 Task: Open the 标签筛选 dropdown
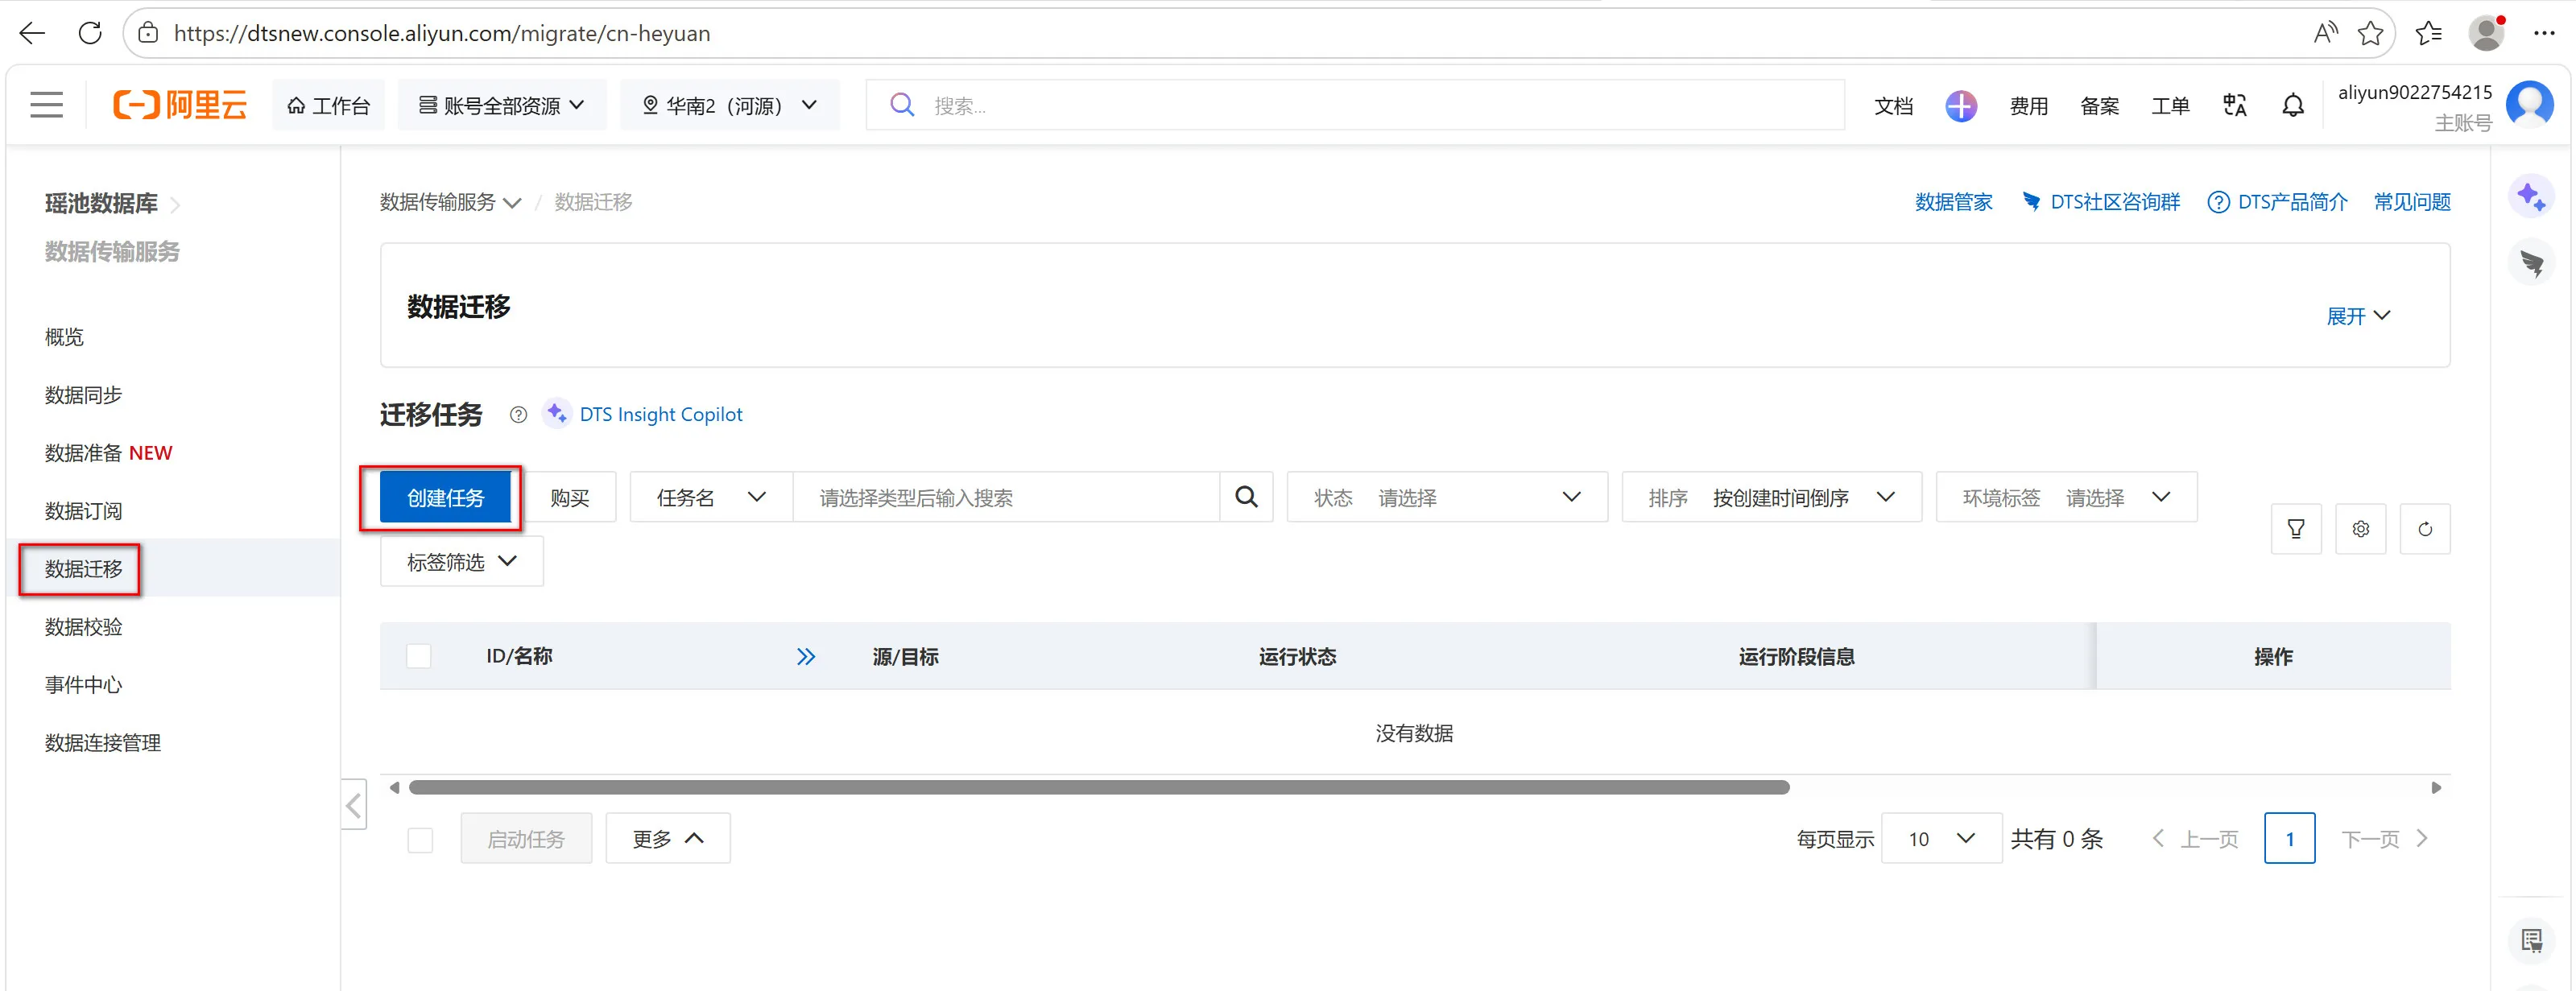point(461,562)
